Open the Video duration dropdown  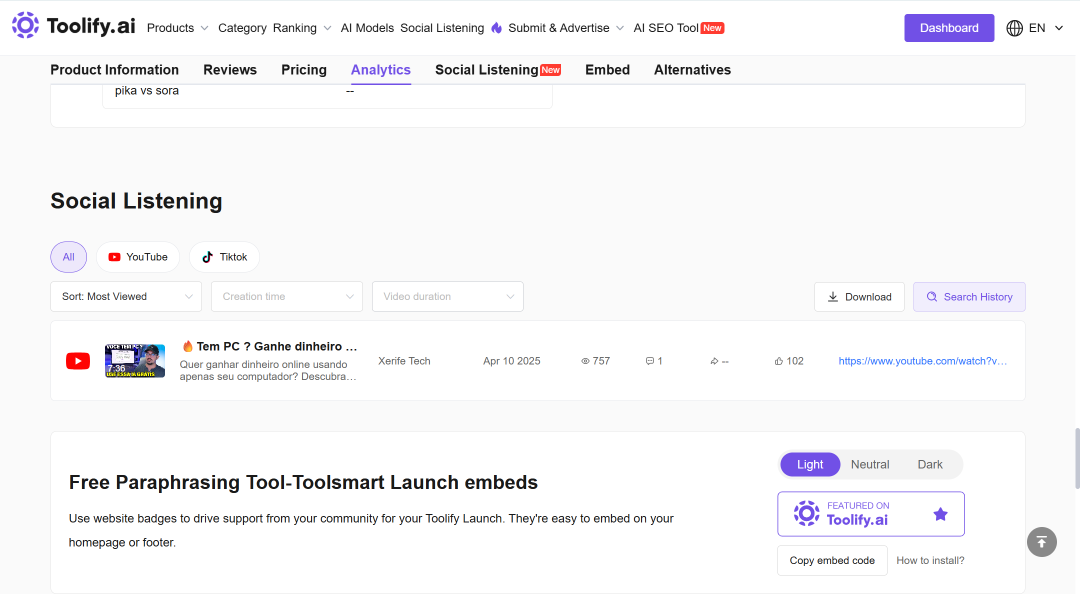(x=448, y=296)
